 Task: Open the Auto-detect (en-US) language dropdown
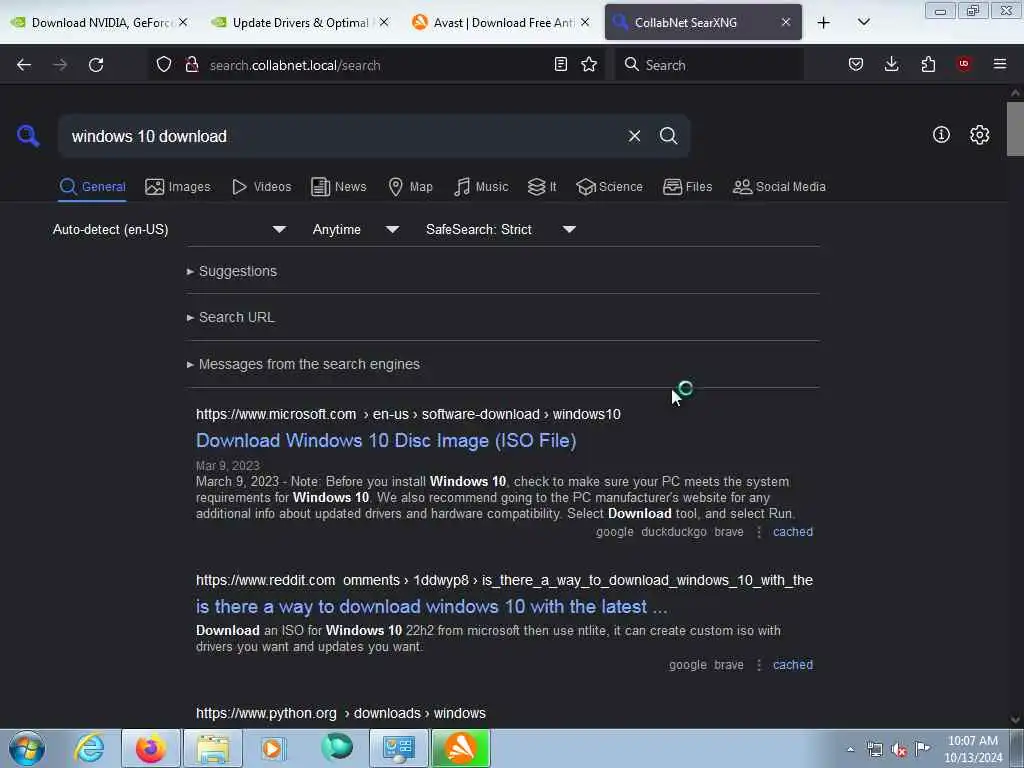point(169,229)
